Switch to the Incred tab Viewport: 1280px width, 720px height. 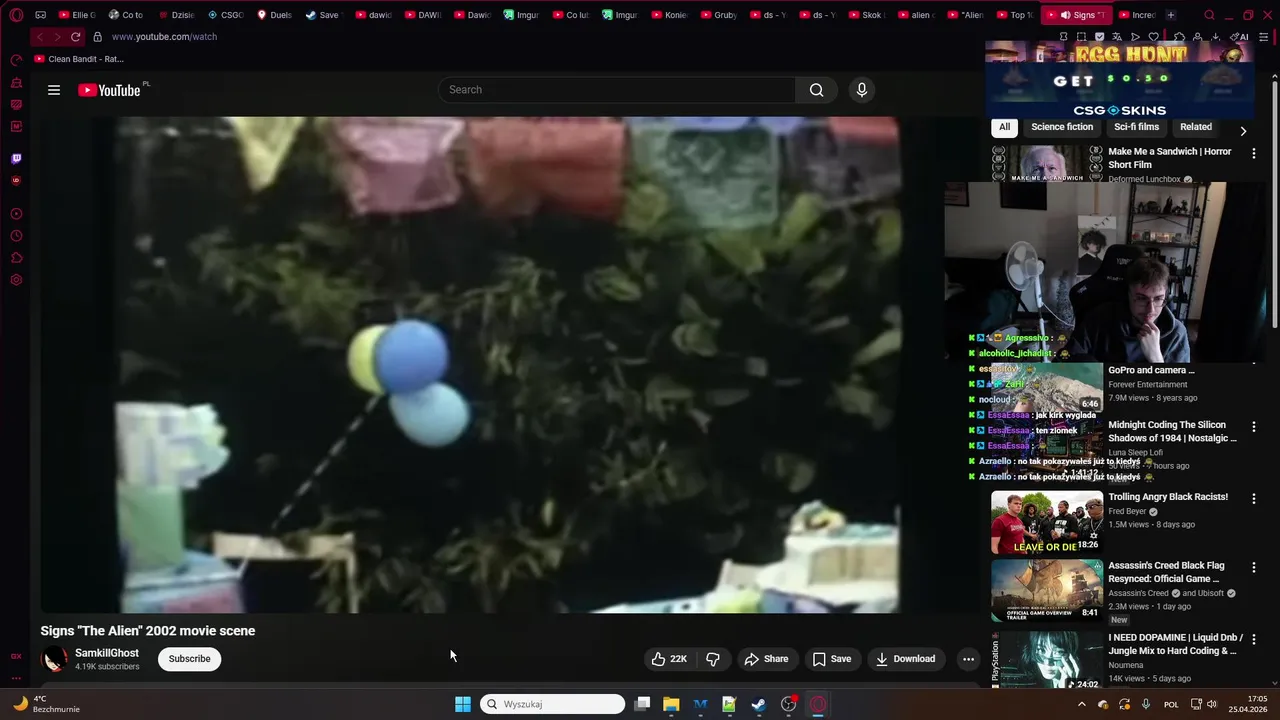point(1136,15)
